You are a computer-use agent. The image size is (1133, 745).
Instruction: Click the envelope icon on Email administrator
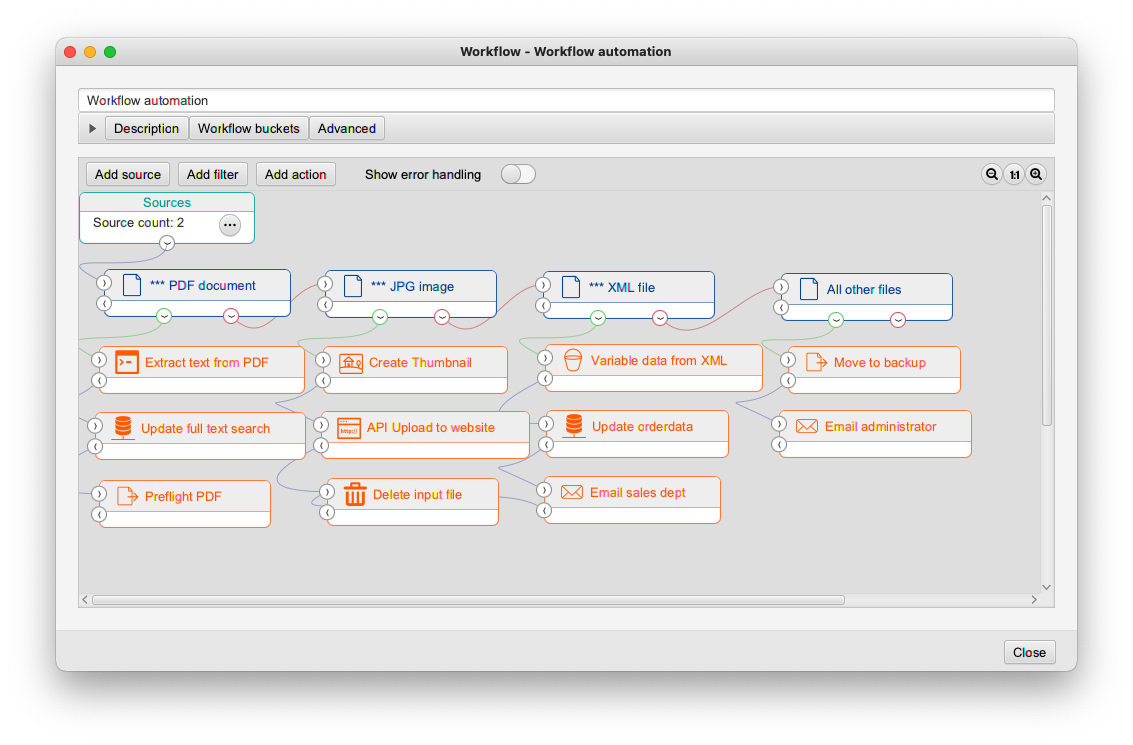click(x=807, y=426)
